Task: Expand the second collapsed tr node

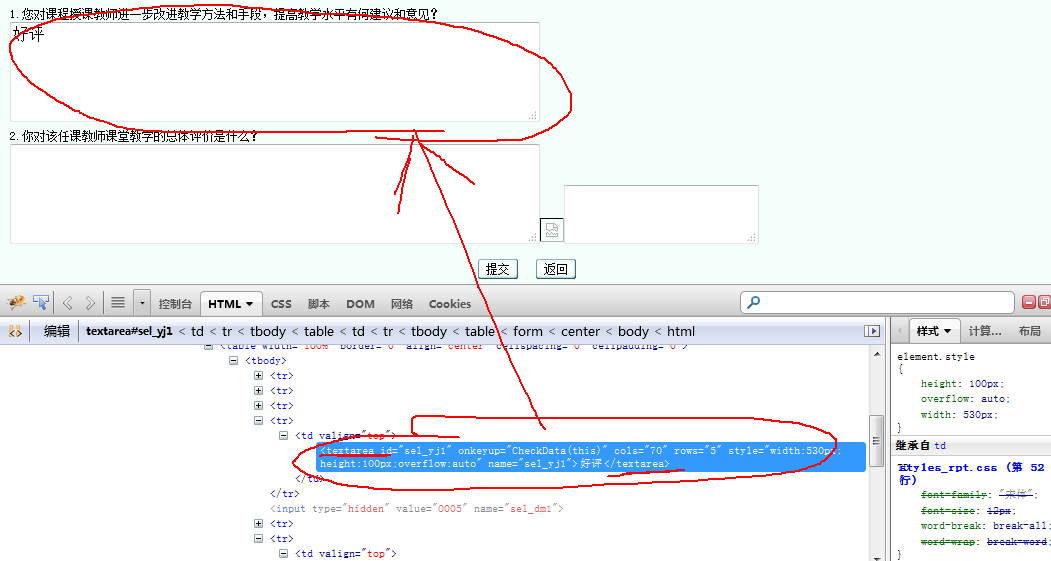Action: coord(258,390)
